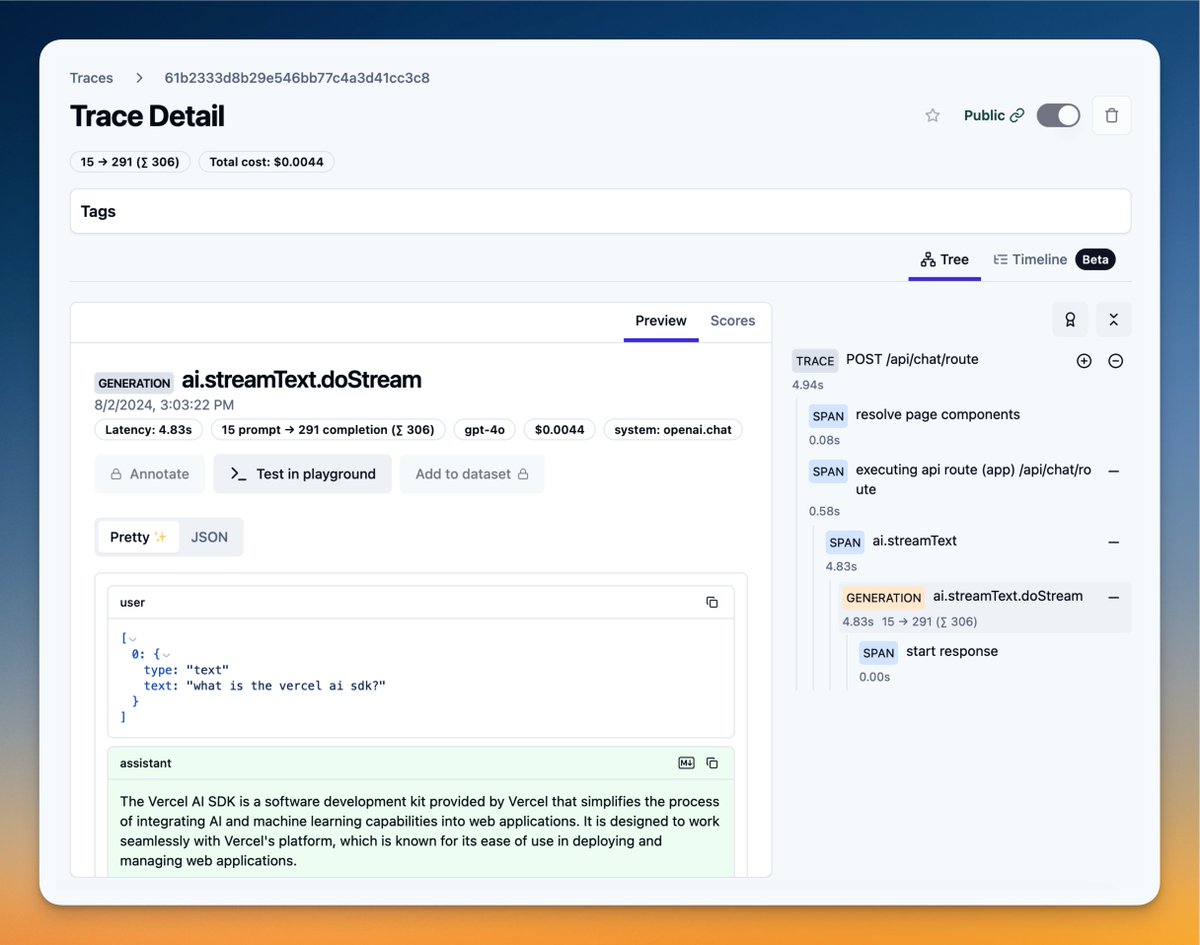Toggle the Public sharing switch

[x=1058, y=115]
